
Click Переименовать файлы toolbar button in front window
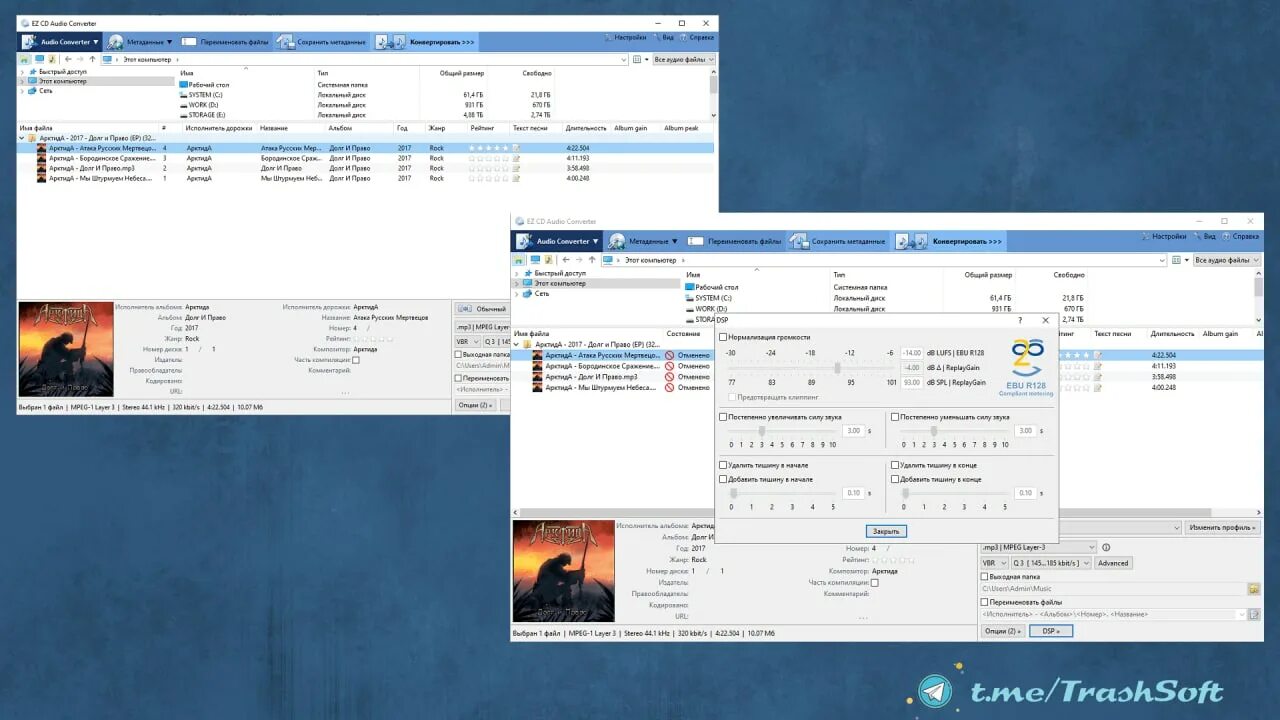click(736, 241)
